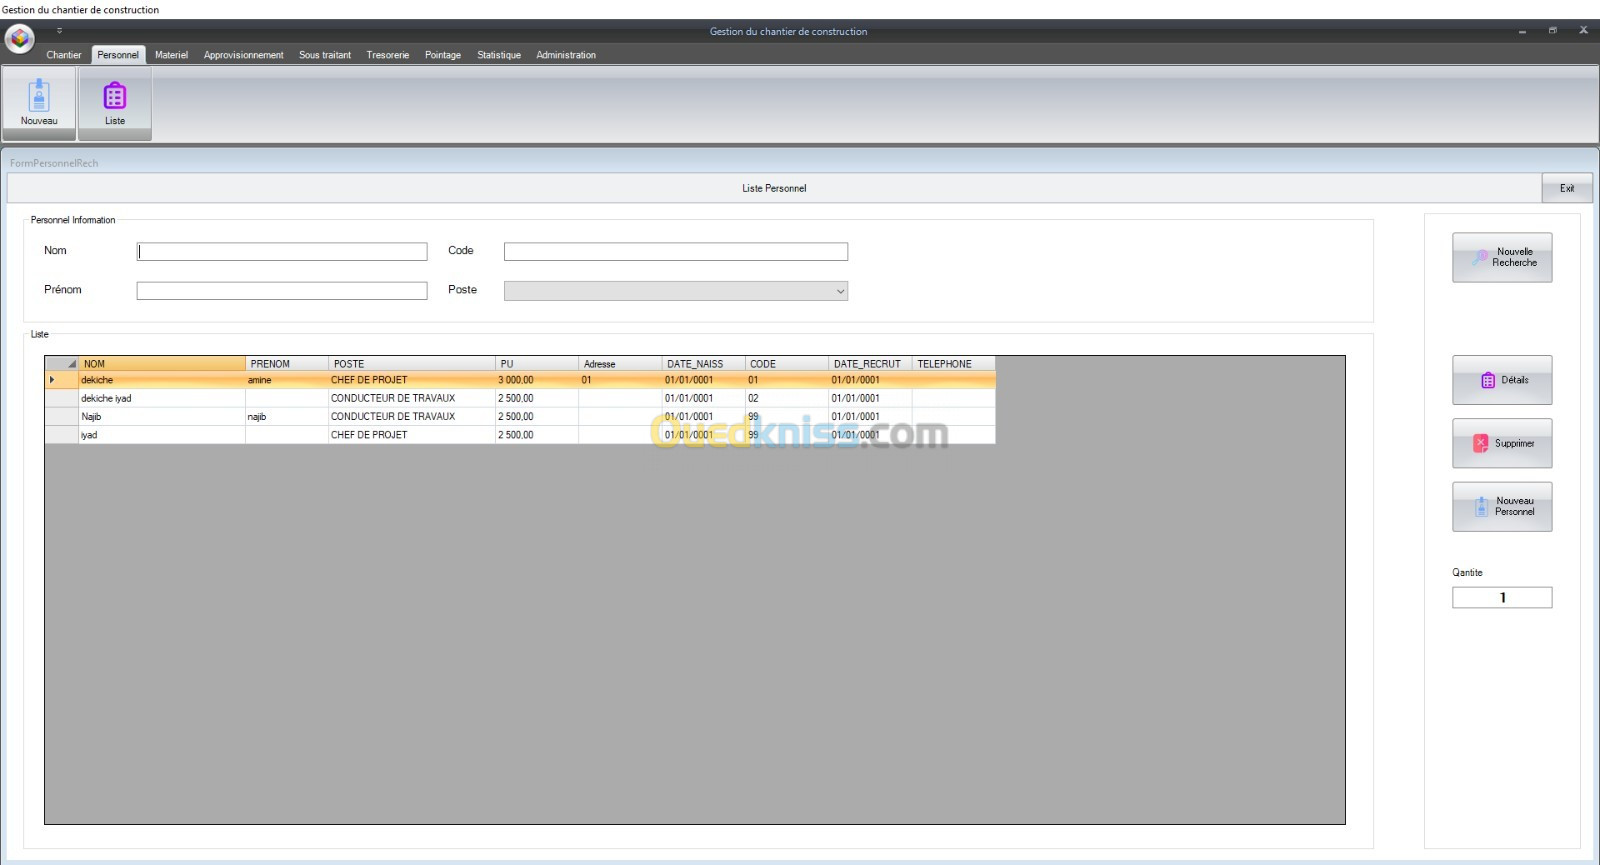This screenshot has width=1600, height=865.
Task: Click the Nouveau Personnel button
Action: (1502, 507)
